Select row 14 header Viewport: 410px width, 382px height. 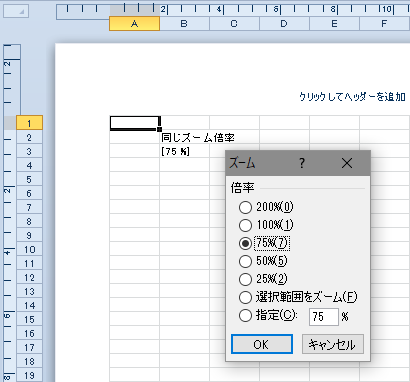pyautogui.click(x=29, y=305)
